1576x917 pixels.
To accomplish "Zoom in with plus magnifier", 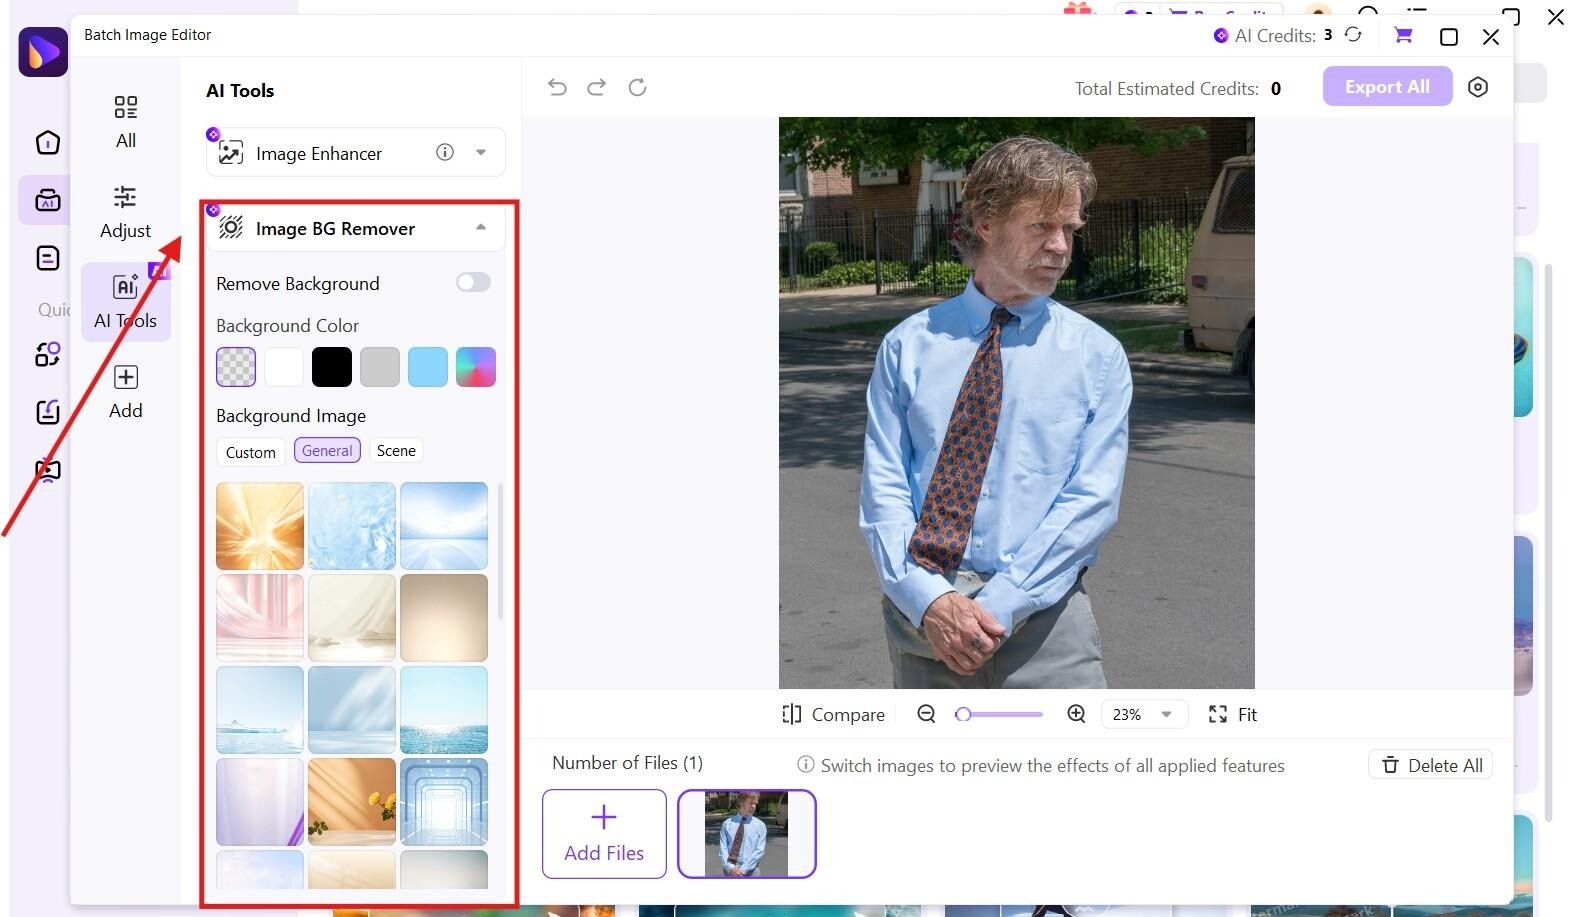I will click(1076, 714).
